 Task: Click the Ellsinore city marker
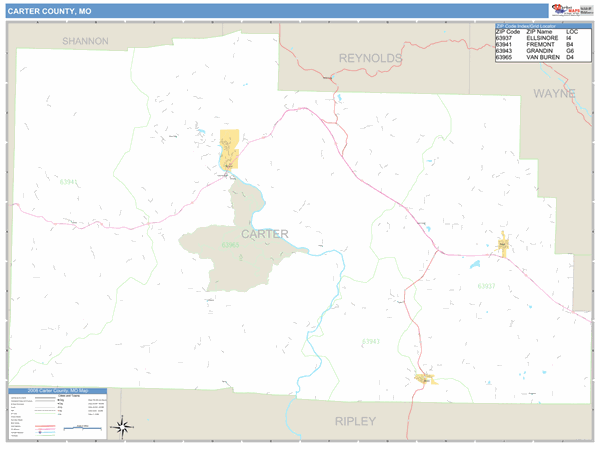(503, 244)
